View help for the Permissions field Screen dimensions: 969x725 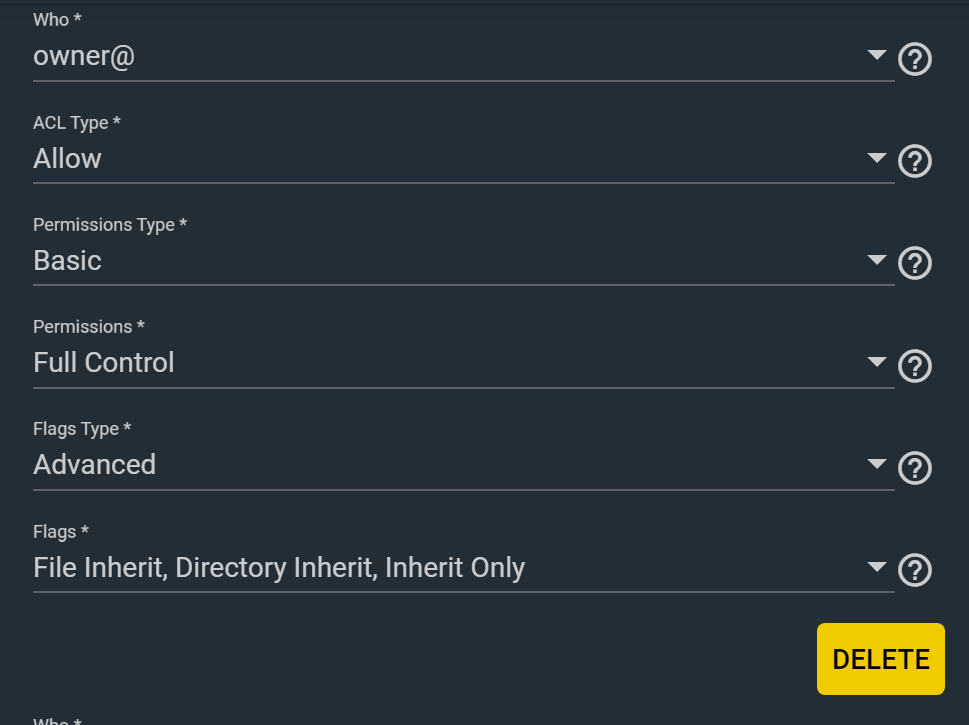pyautogui.click(x=915, y=366)
